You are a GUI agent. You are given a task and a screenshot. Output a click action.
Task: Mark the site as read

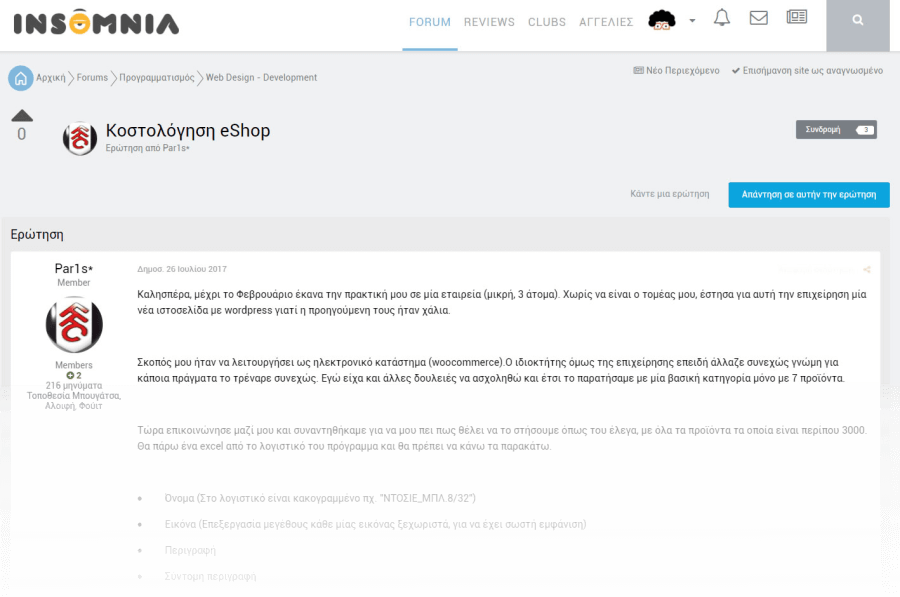(x=807, y=71)
